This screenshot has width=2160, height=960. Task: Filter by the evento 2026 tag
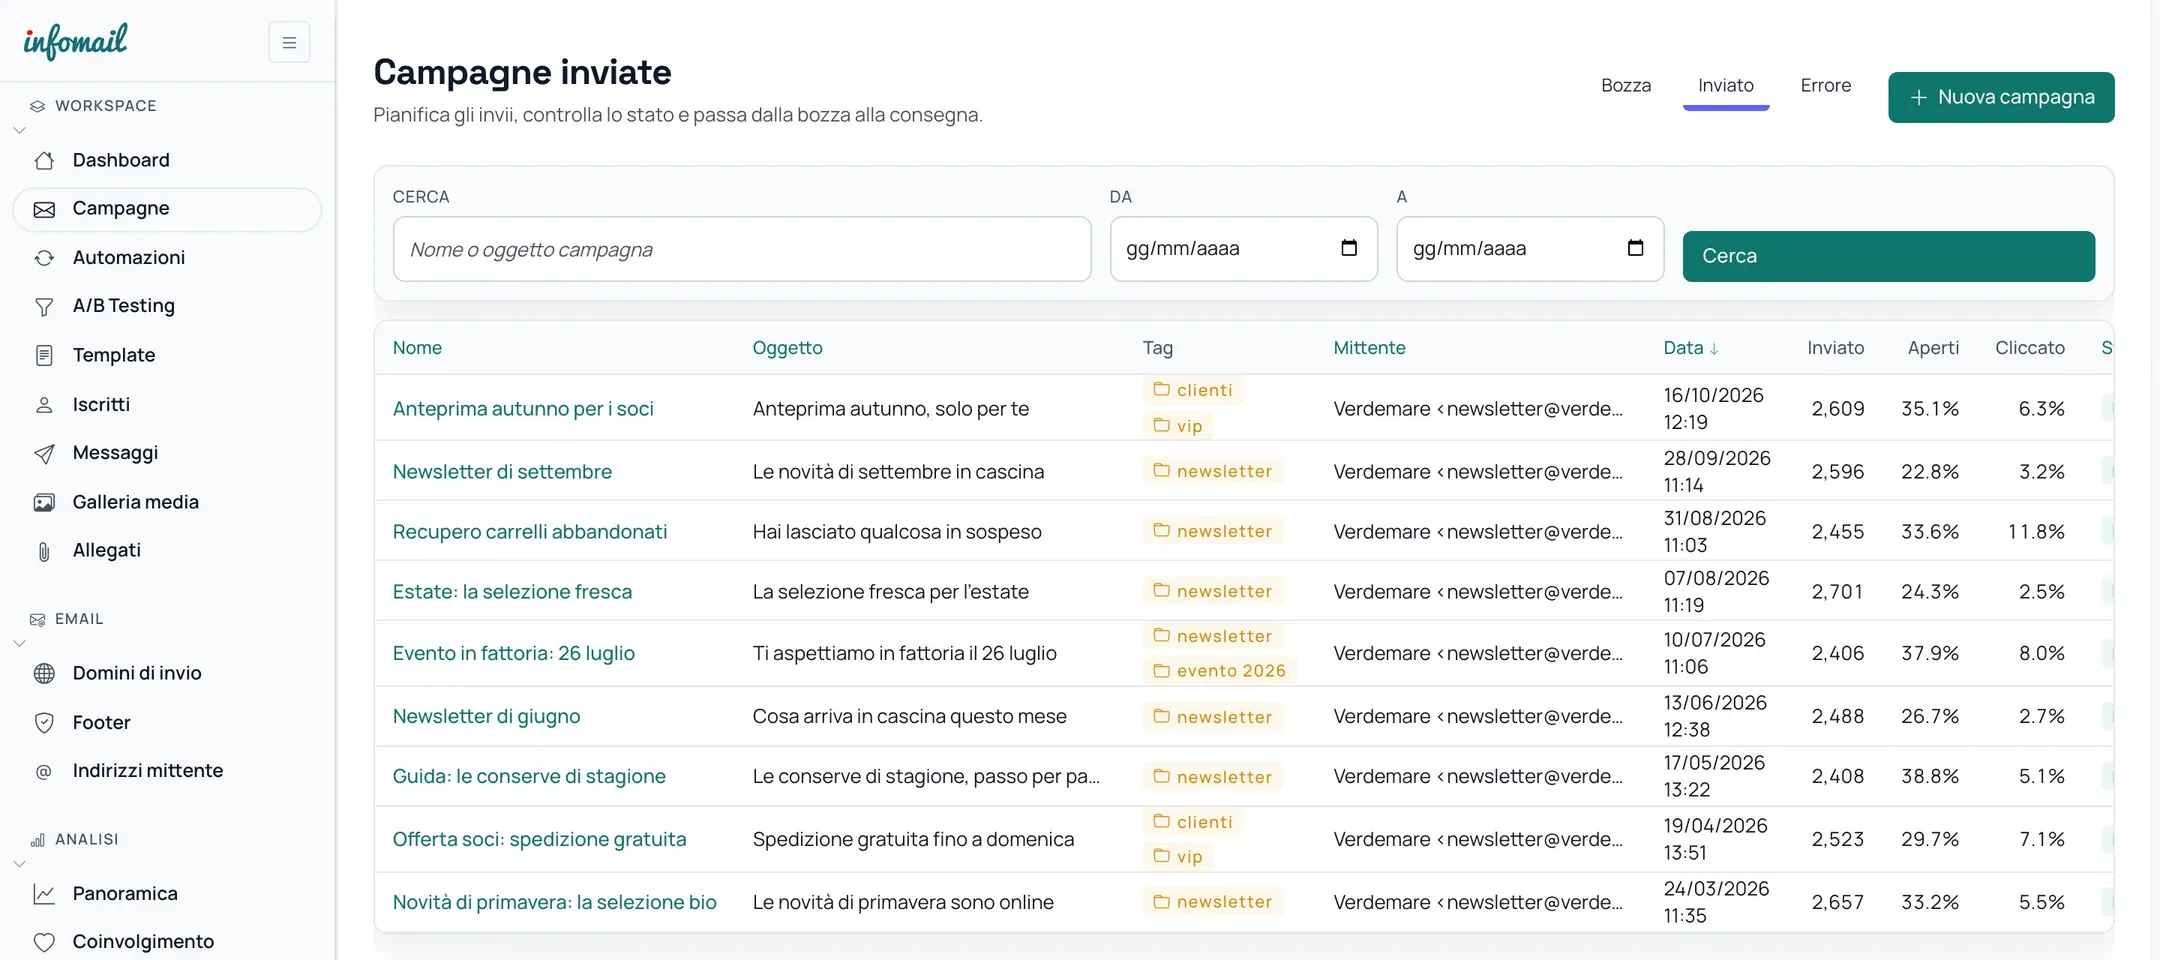(1220, 671)
